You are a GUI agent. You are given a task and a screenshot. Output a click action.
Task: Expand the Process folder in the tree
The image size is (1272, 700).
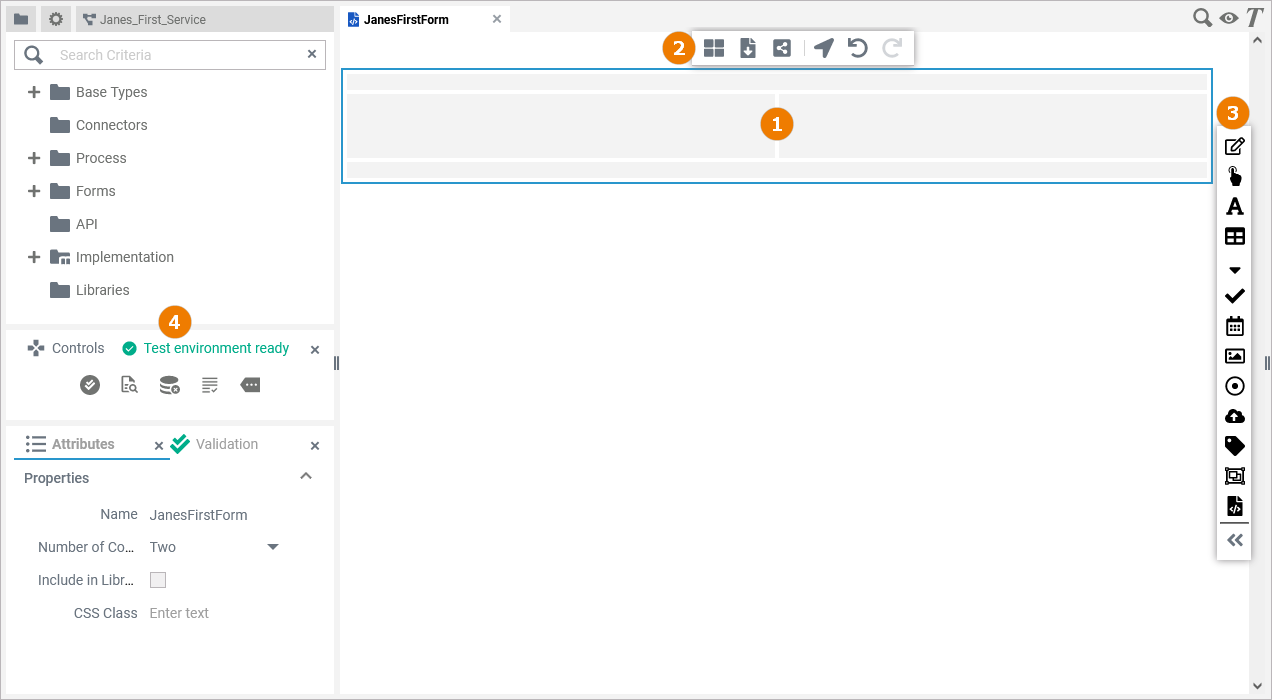(33, 157)
